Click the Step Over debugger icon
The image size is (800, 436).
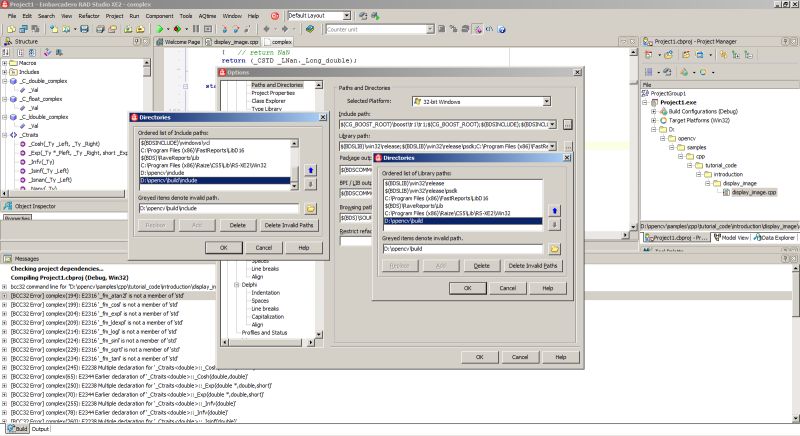tap(236, 29)
